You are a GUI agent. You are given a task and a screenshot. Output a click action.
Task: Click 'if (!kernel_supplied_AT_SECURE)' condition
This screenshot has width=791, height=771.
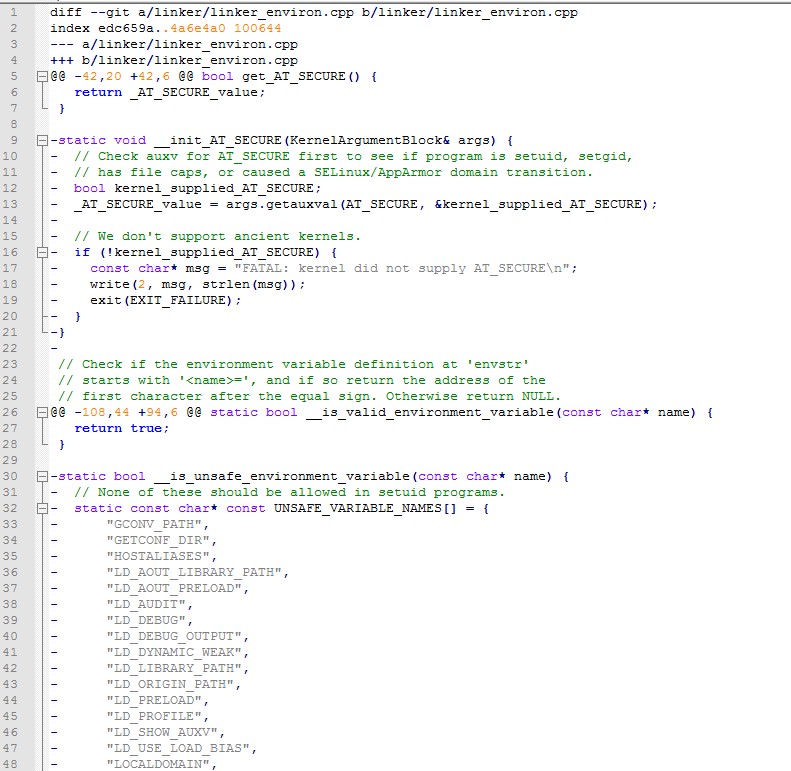pos(197,252)
